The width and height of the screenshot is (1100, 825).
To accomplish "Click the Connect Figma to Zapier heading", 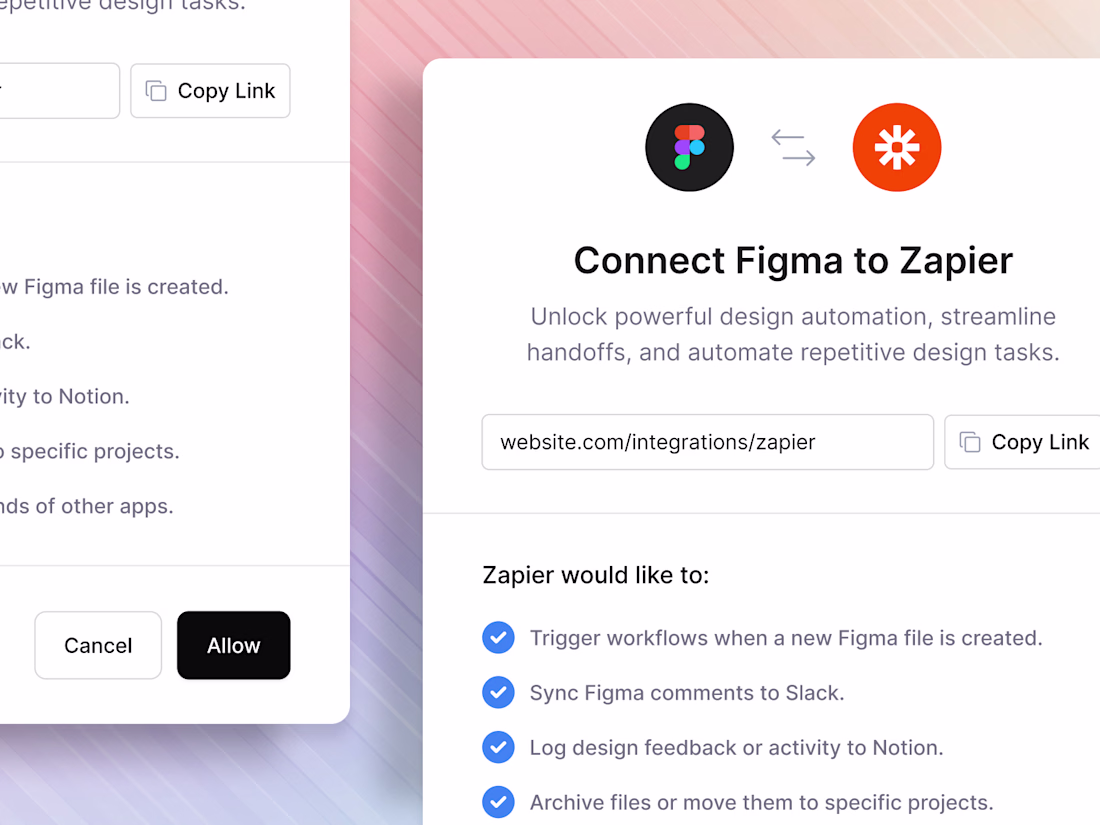I will coord(793,261).
